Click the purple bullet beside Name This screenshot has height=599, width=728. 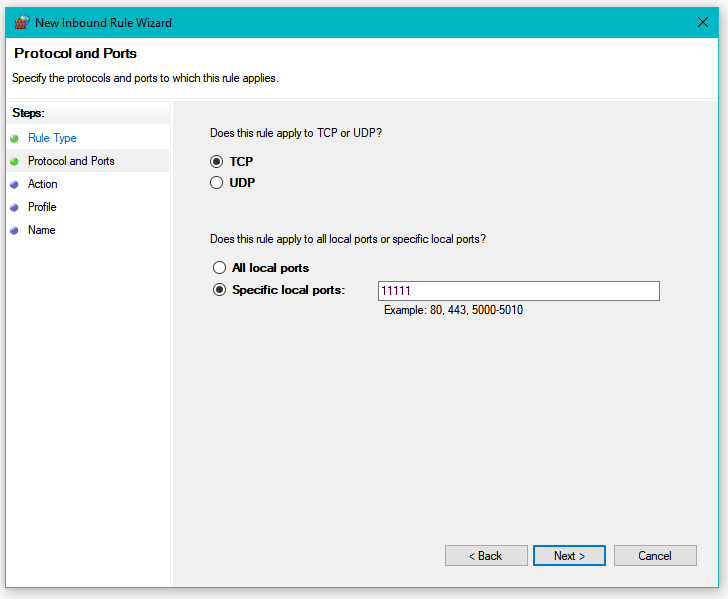point(14,230)
